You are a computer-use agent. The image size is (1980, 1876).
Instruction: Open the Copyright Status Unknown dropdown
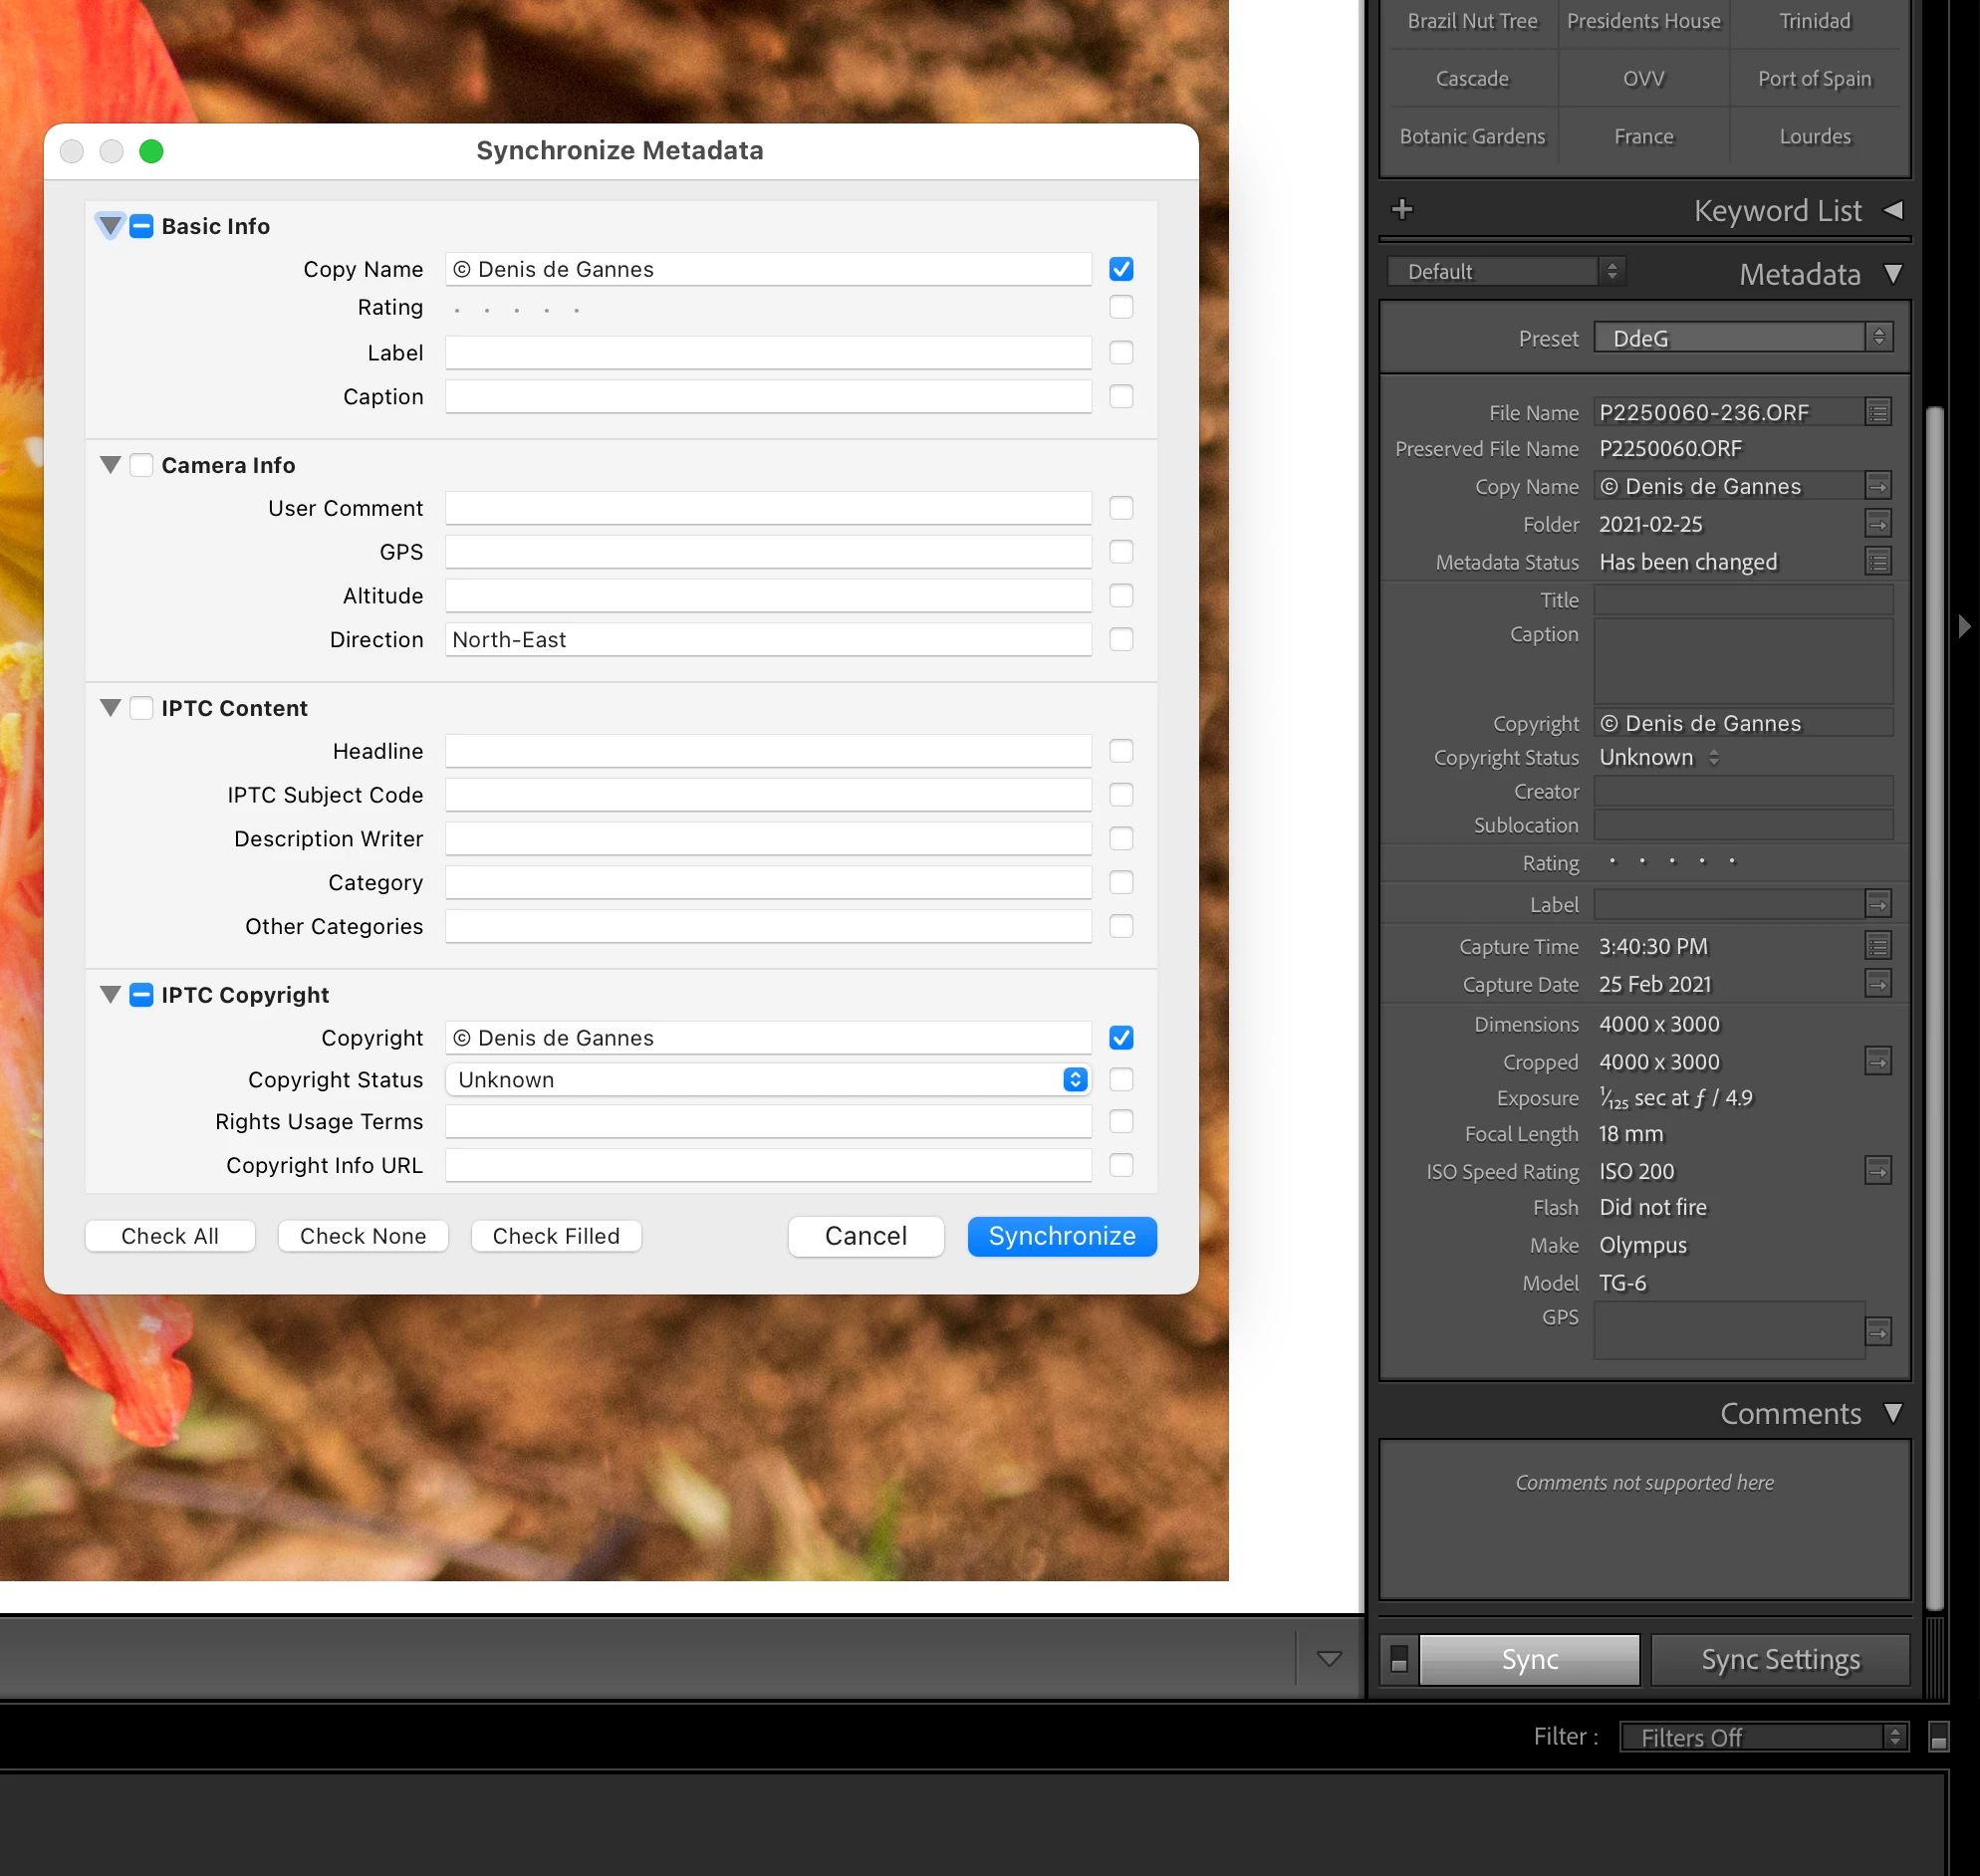(x=768, y=1080)
